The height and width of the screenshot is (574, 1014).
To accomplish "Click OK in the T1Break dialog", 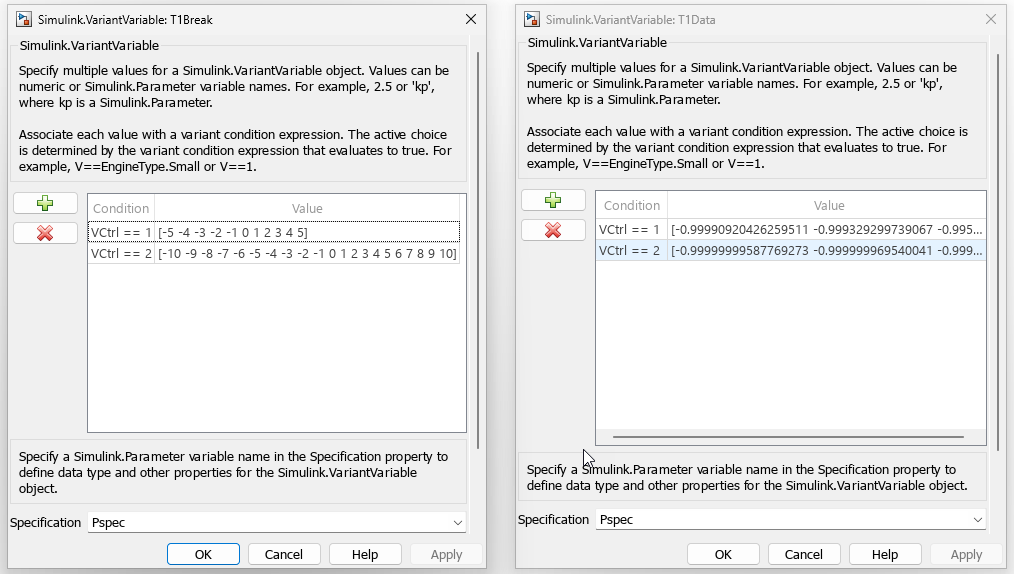I will pos(203,554).
